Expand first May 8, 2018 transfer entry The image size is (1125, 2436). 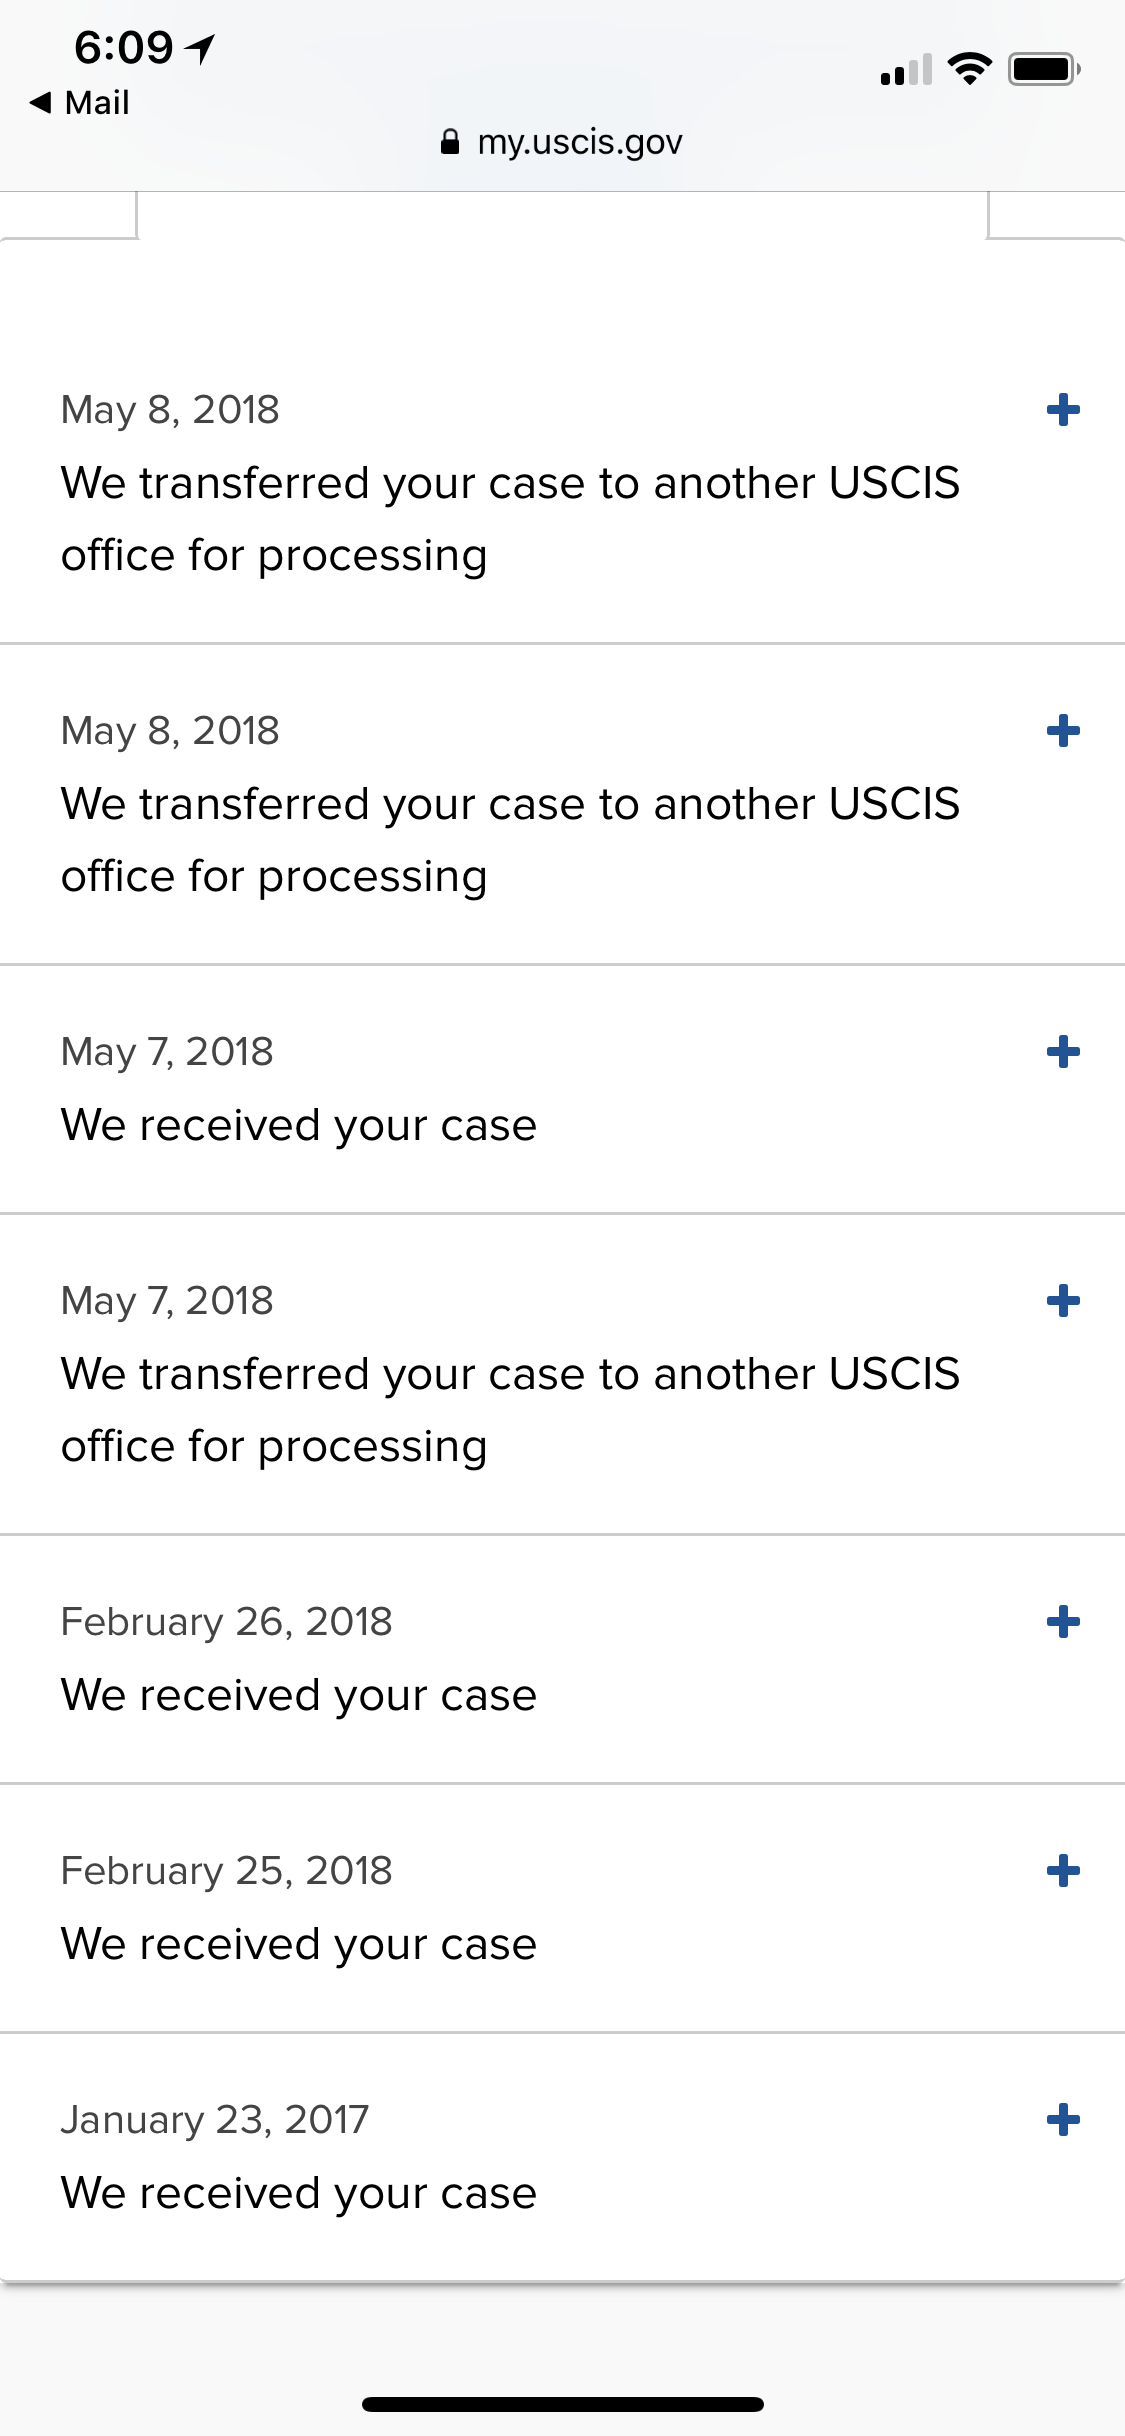tap(1063, 410)
